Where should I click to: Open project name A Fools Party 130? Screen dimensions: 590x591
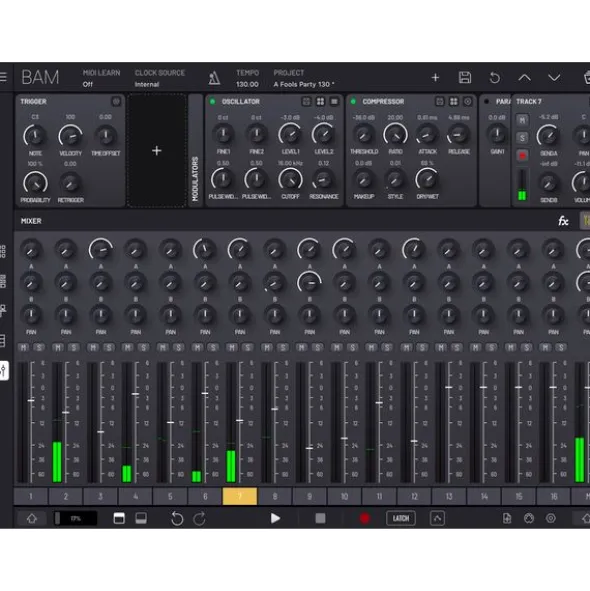tap(304, 84)
